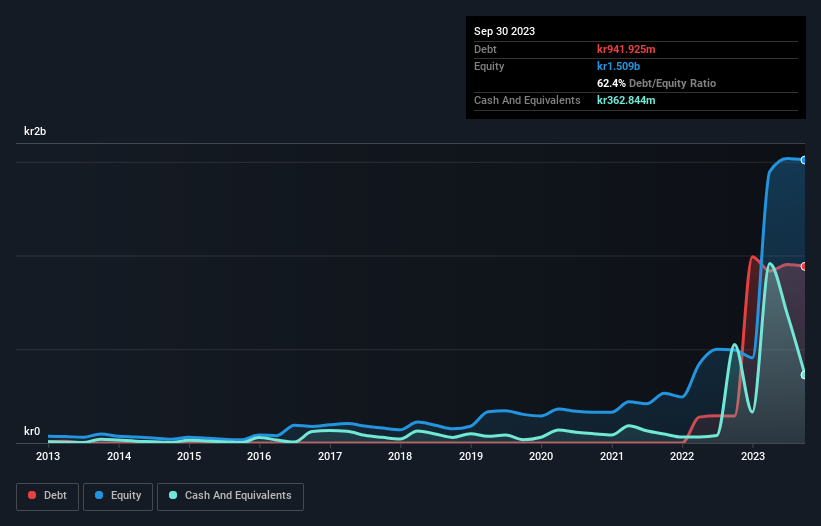
Task: Click the 2015 x-axis label
Action: click(189, 456)
